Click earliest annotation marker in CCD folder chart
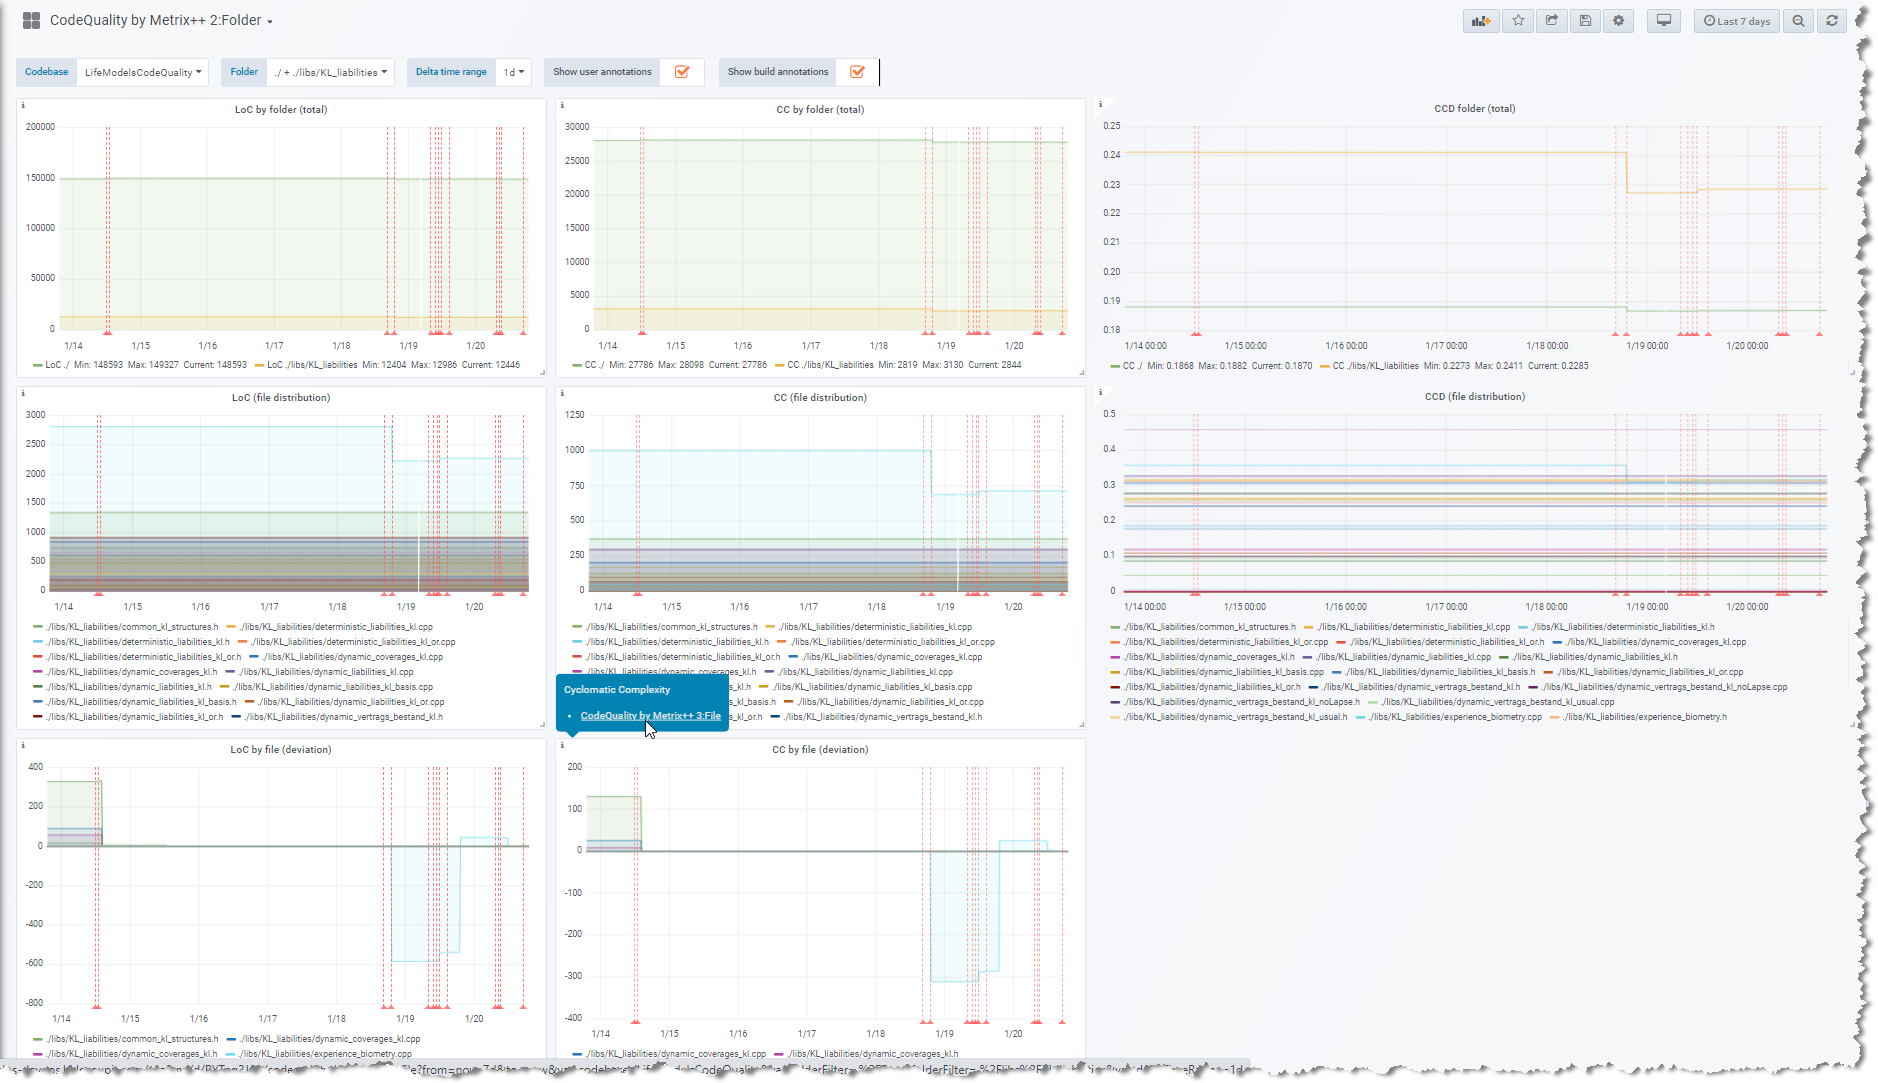 point(1196,333)
